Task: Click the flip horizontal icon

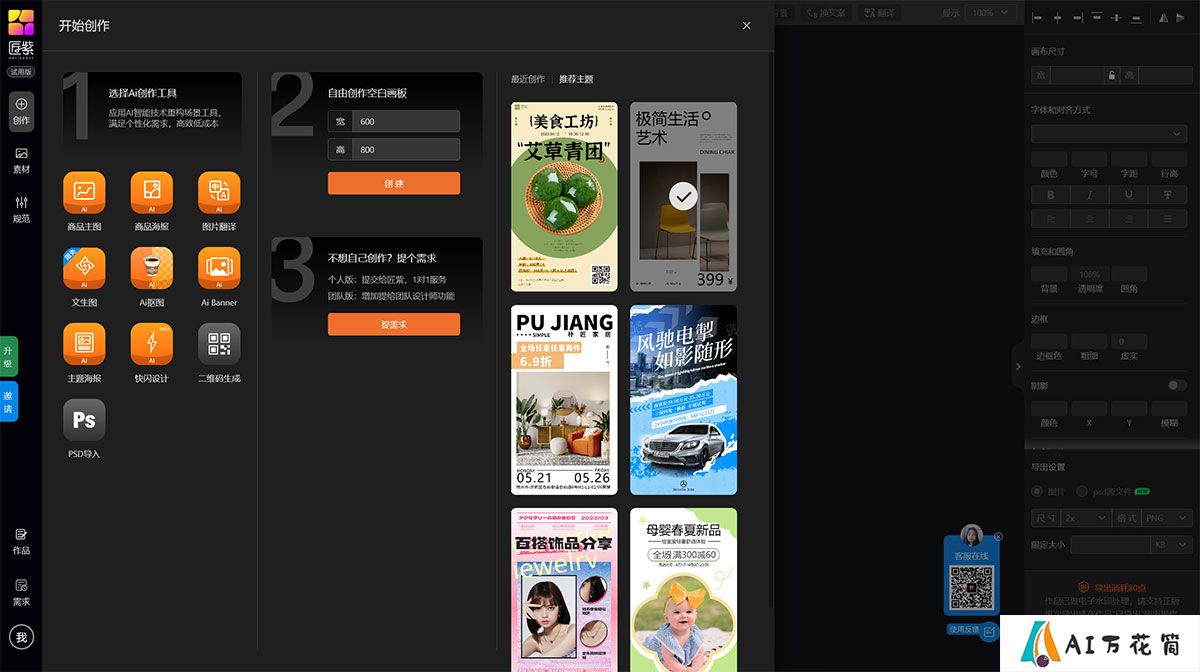Action: pos(1163,18)
